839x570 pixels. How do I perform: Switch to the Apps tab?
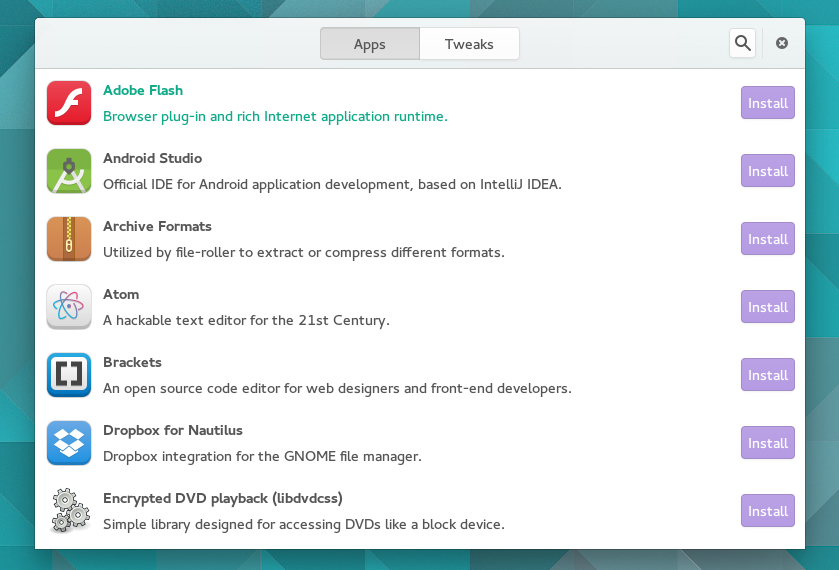(370, 44)
